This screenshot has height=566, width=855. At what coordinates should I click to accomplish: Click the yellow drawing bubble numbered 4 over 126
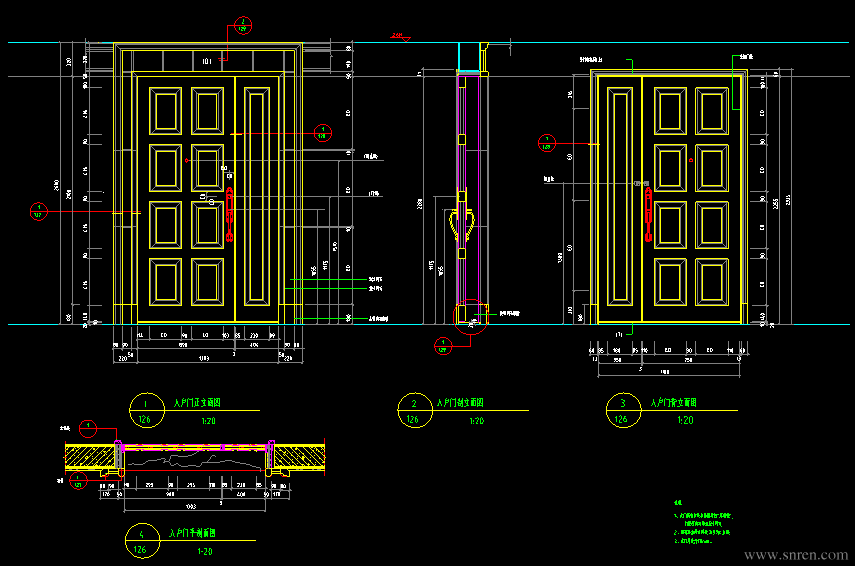click(142, 540)
